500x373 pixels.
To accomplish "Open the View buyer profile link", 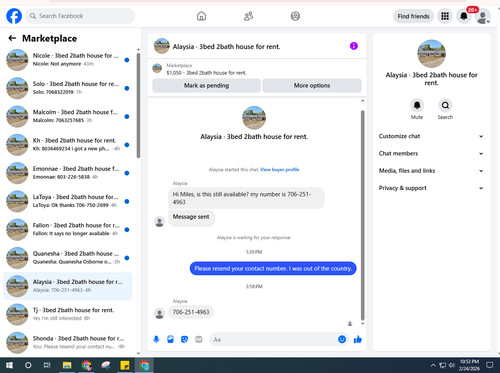I will coord(280,170).
